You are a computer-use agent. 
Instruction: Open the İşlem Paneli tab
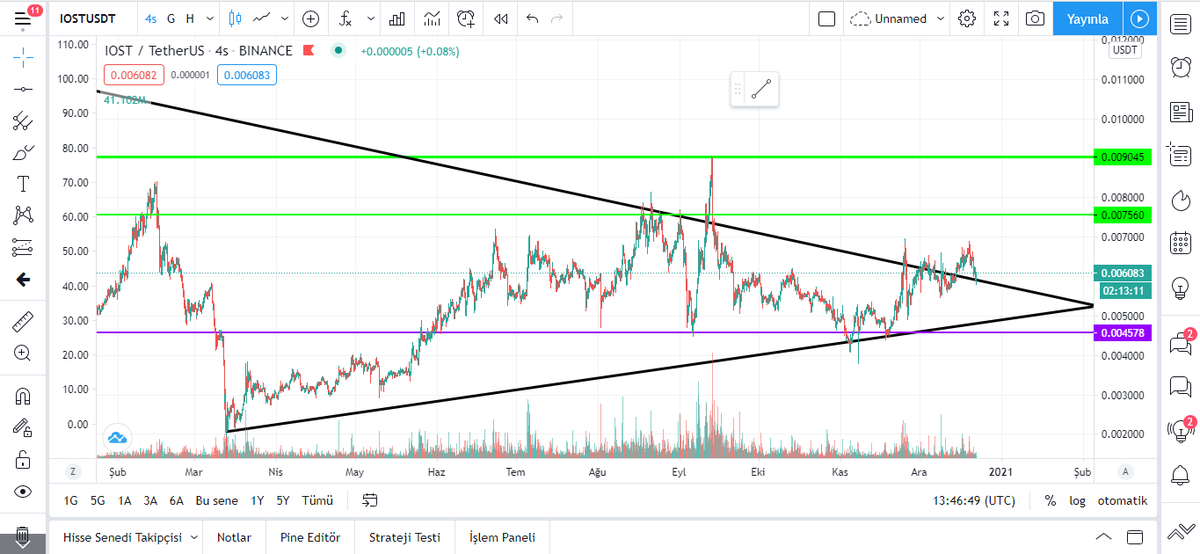501,537
